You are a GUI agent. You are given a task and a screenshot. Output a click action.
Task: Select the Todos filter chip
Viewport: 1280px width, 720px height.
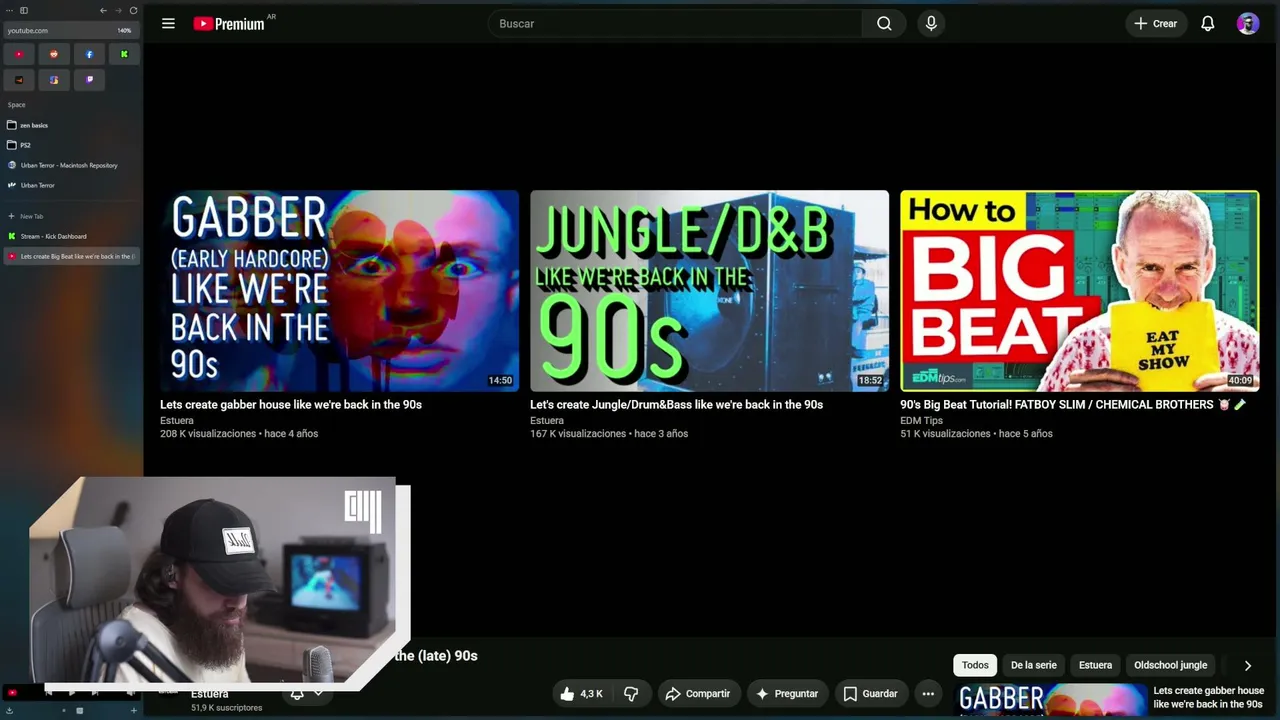tap(975, 665)
